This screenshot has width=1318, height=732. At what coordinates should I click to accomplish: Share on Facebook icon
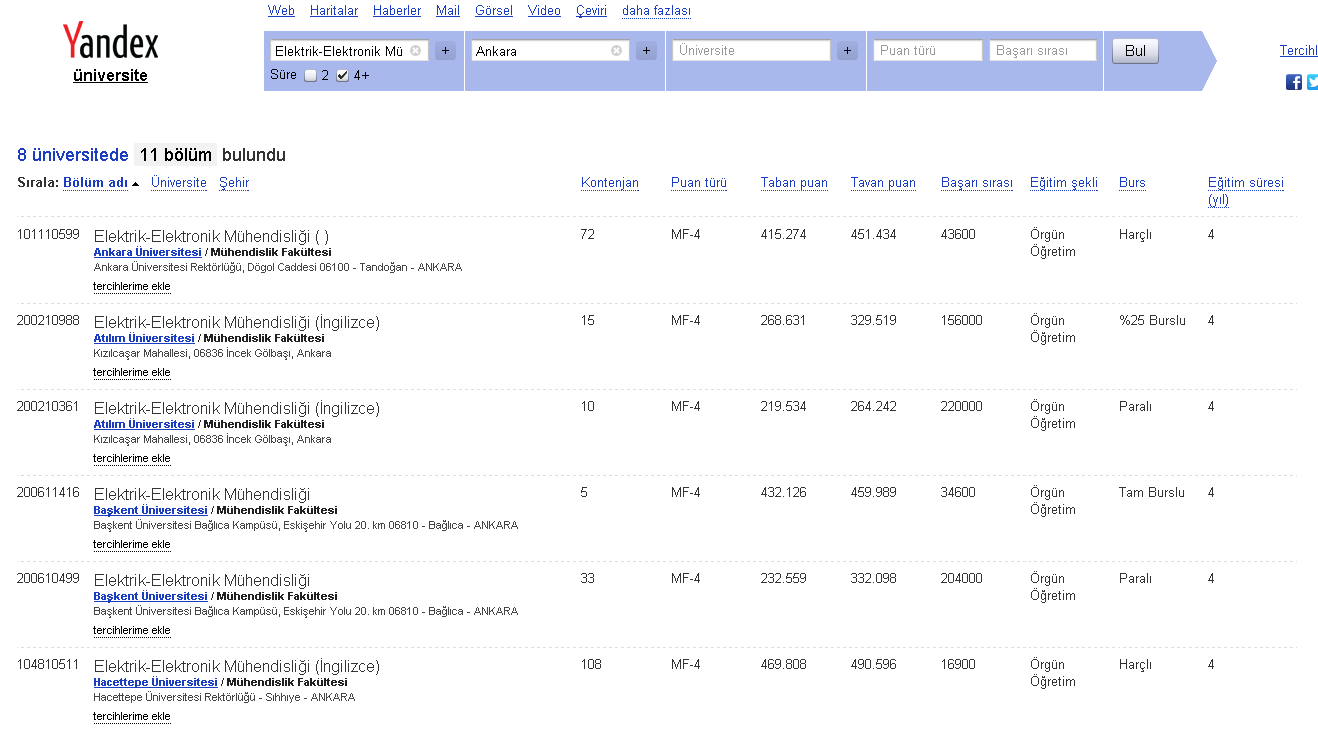tap(1294, 82)
